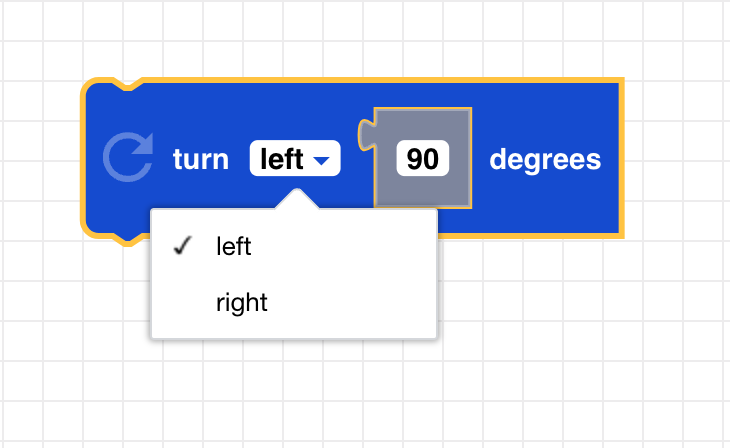This screenshot has width=730, height=448.
Task: Click blank space right of "right" in the menu
Action: tap(360, 302)
